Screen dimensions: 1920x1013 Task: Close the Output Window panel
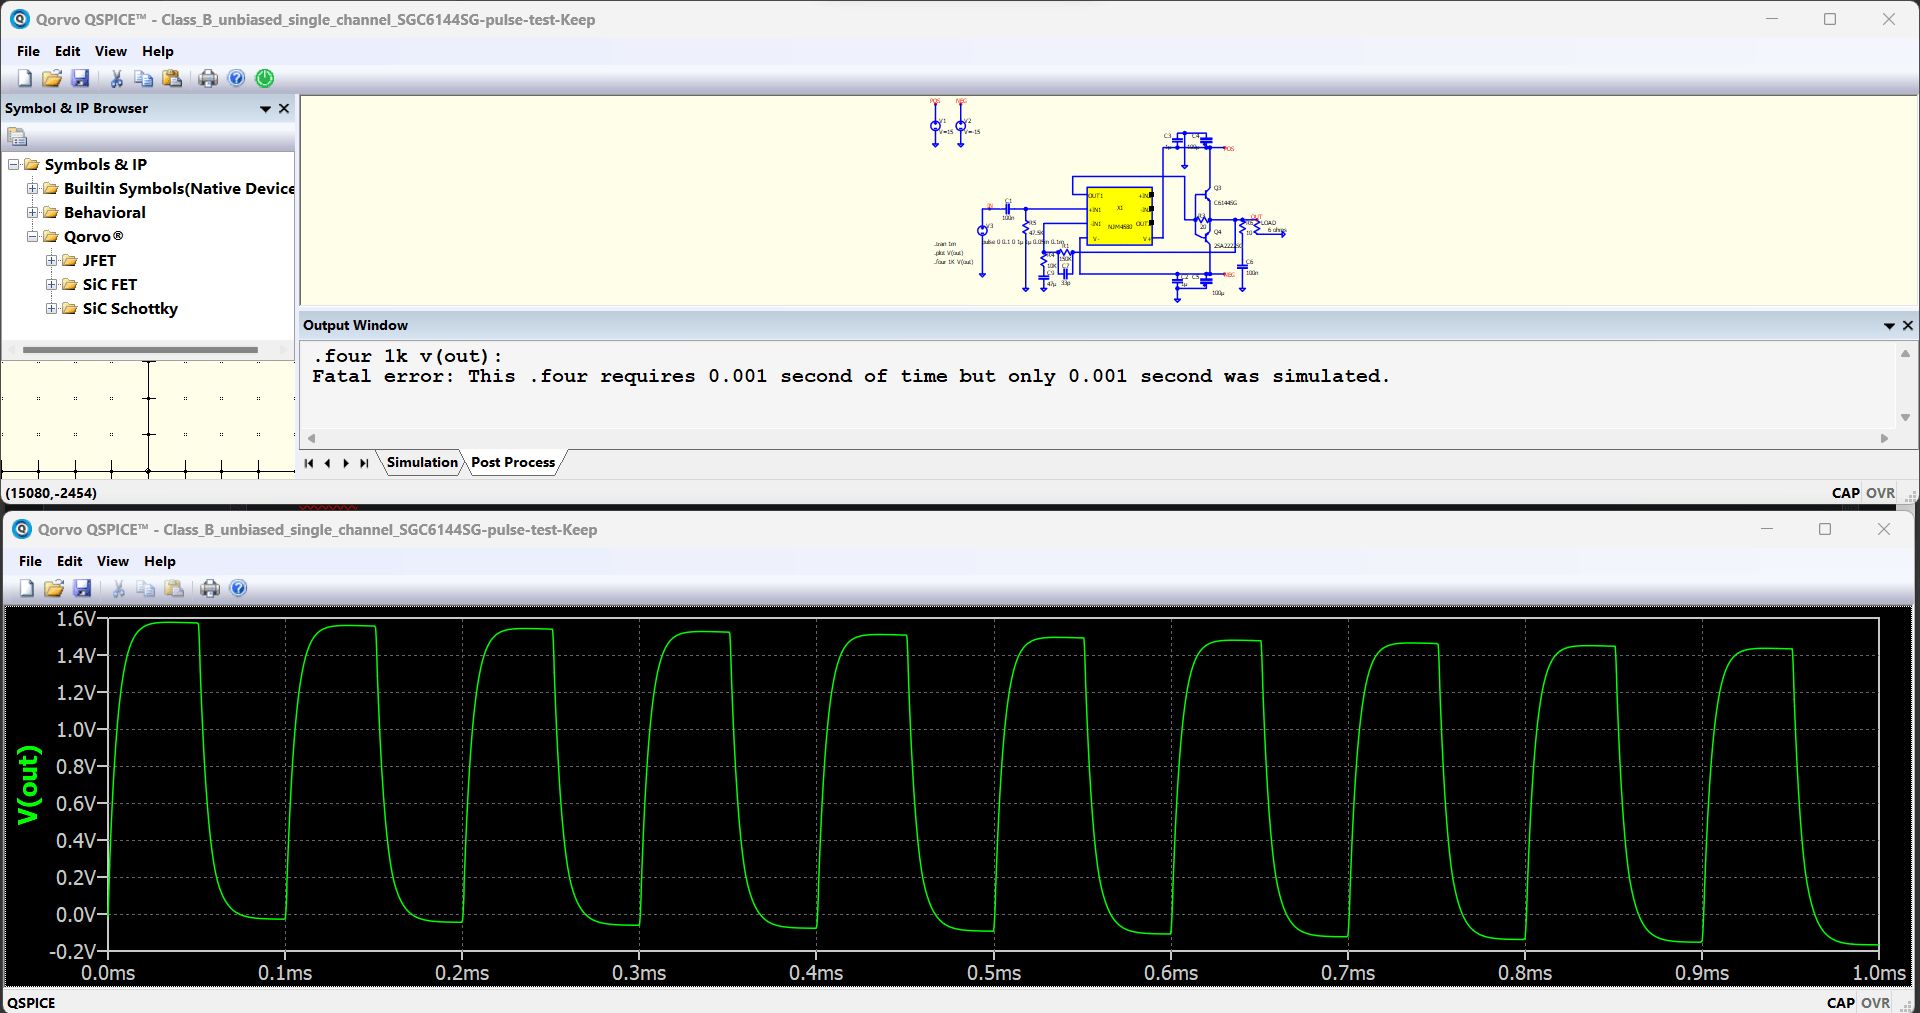(1908, 325)
